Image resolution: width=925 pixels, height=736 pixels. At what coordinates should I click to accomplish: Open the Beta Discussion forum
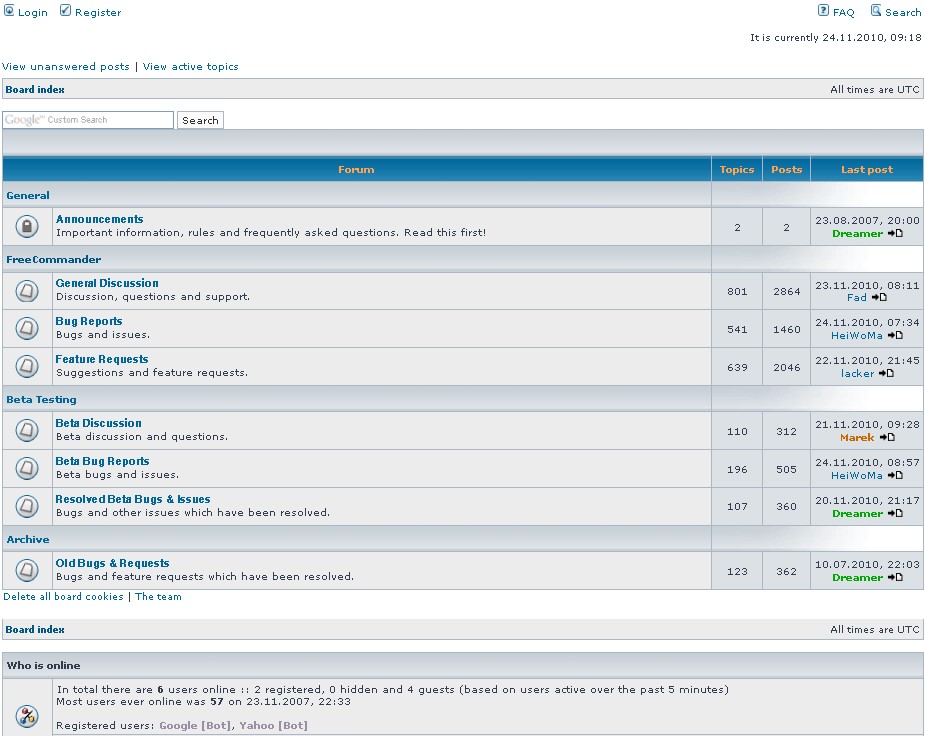[99, 423]
